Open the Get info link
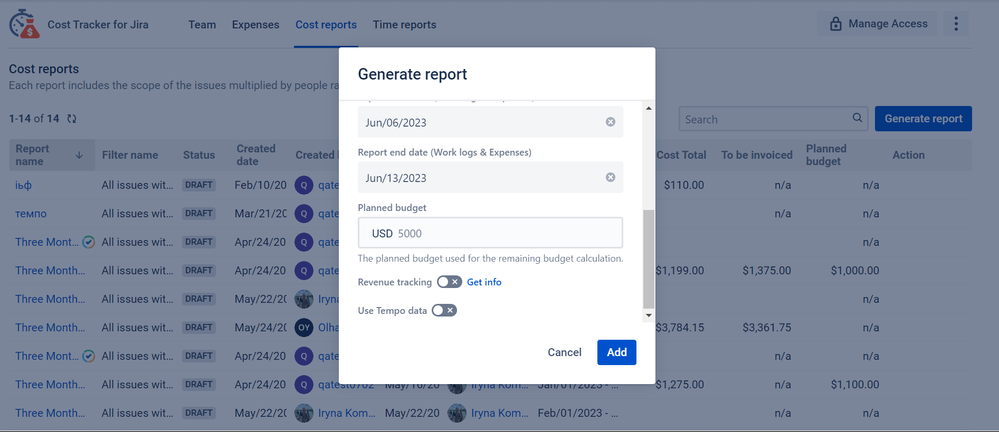The image size is (999, 432). [x=484, y=282]
